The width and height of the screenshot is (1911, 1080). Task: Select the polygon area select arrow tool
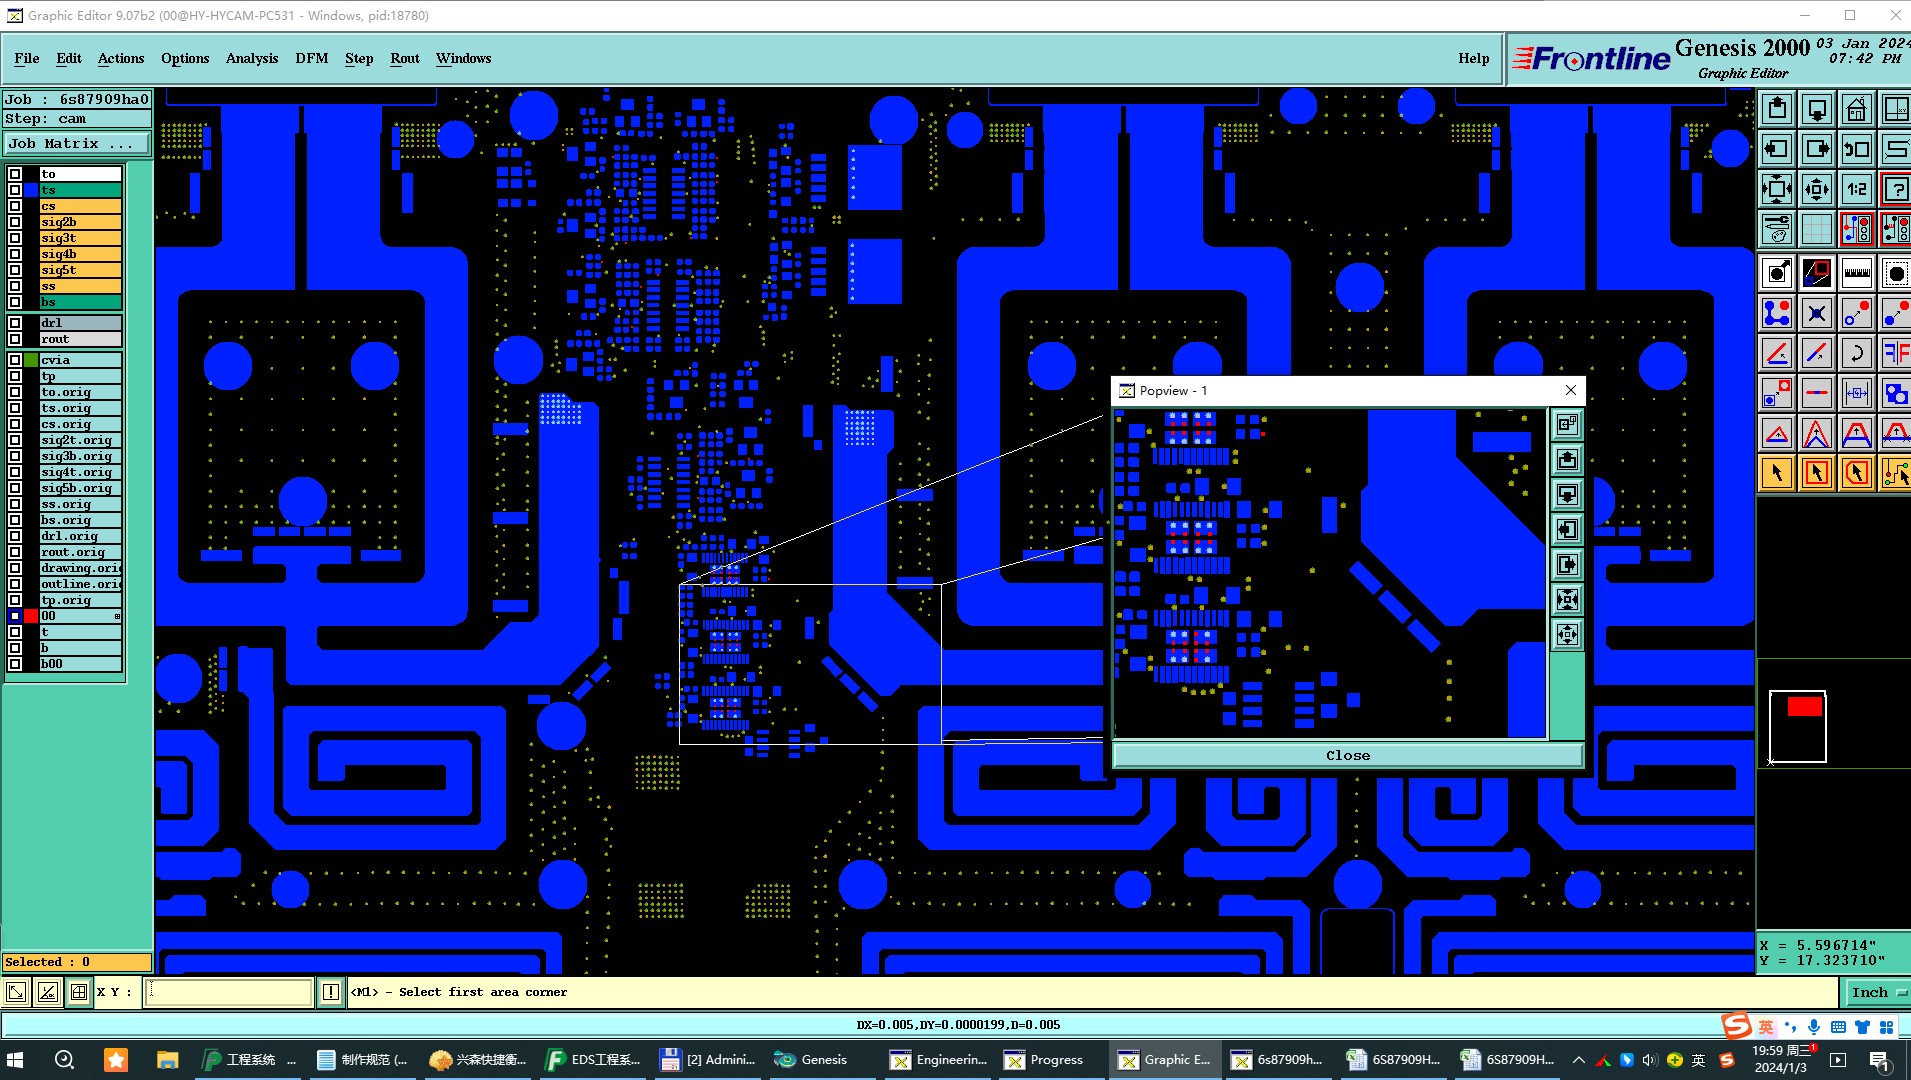tap(1857, 472)
